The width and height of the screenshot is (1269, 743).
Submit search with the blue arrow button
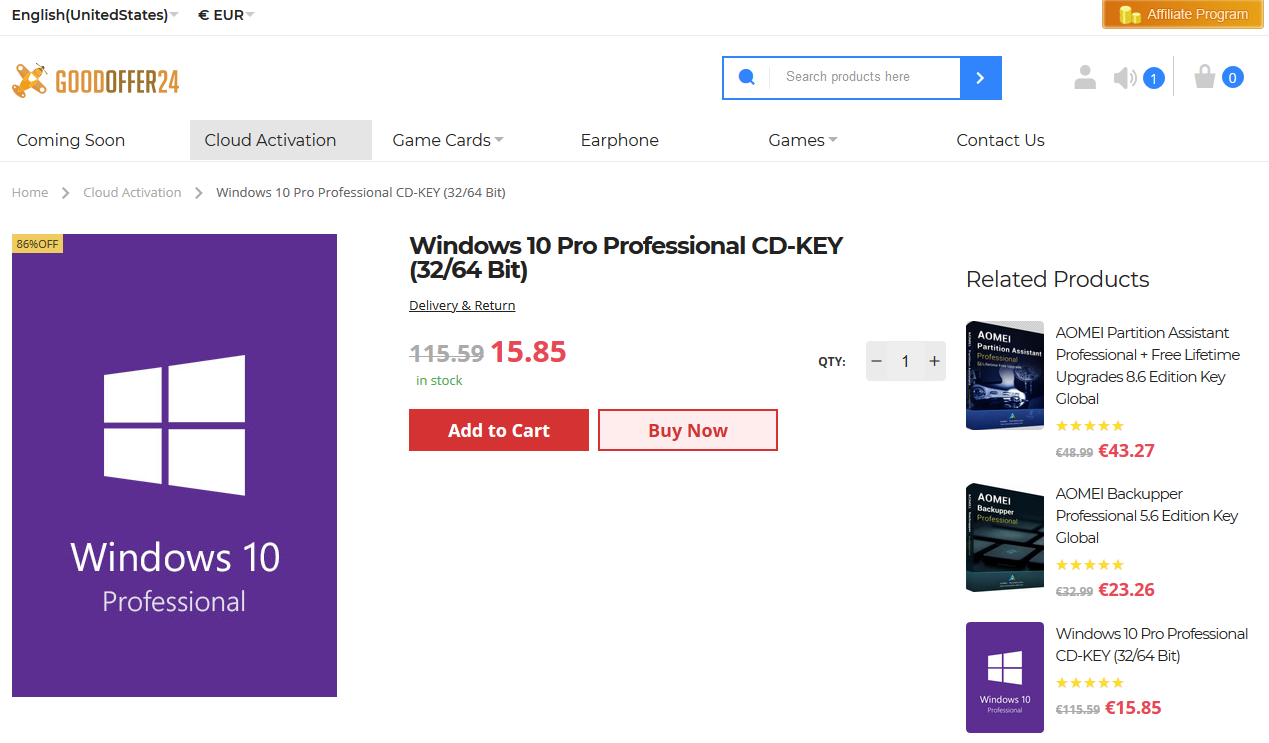(980, 78)
